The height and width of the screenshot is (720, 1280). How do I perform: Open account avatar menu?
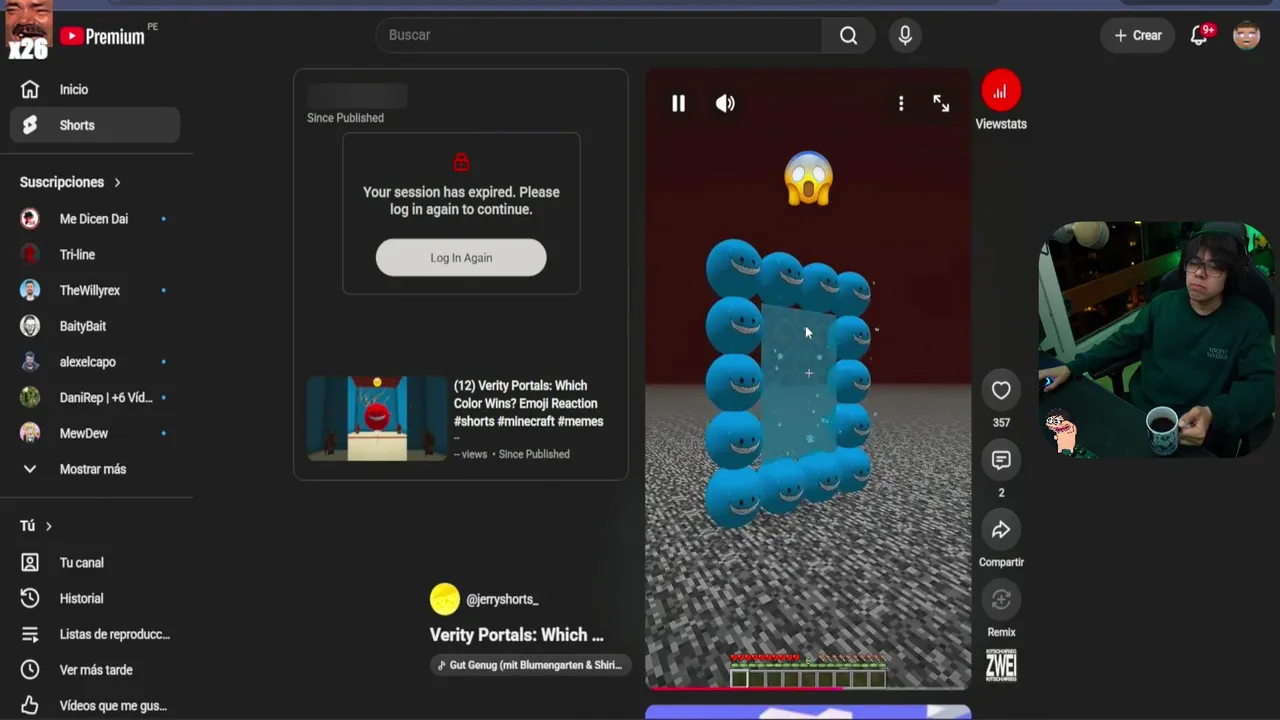click(x=1246, y=36)
